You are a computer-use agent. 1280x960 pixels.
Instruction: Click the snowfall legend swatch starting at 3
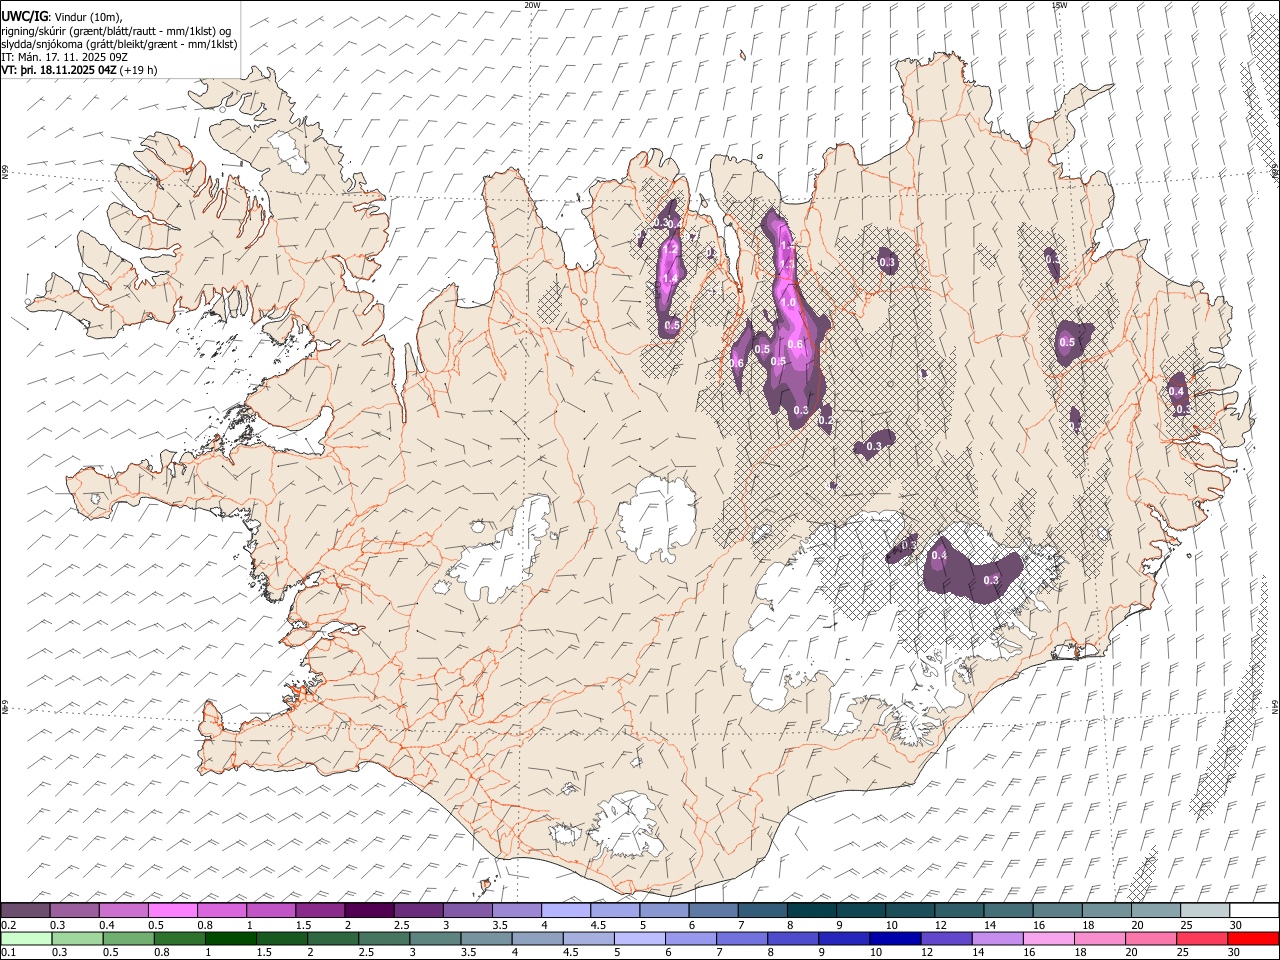[x=467, y=910]
